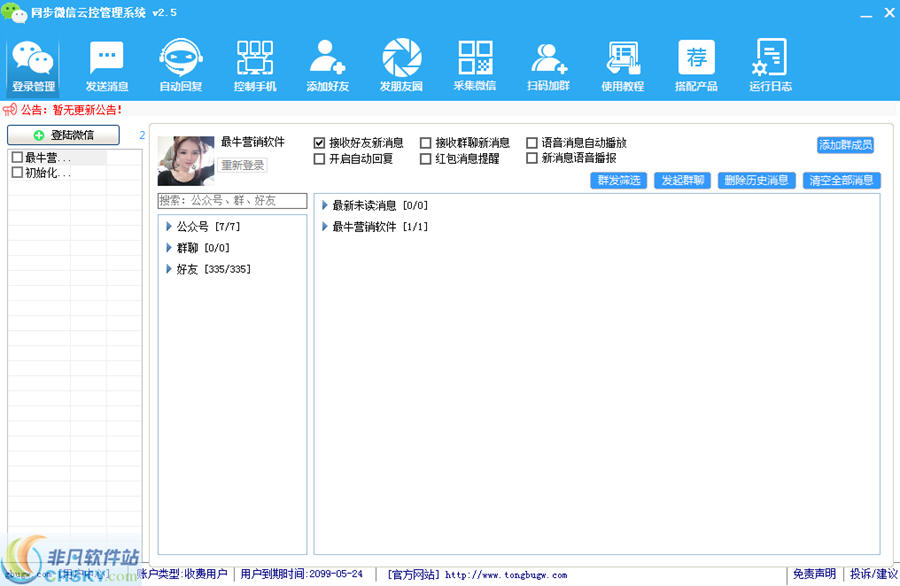The height and width of the screenshot is (586, 900).
Task: Click the 清空全部消息 button
Action: [x=841, y=180]
